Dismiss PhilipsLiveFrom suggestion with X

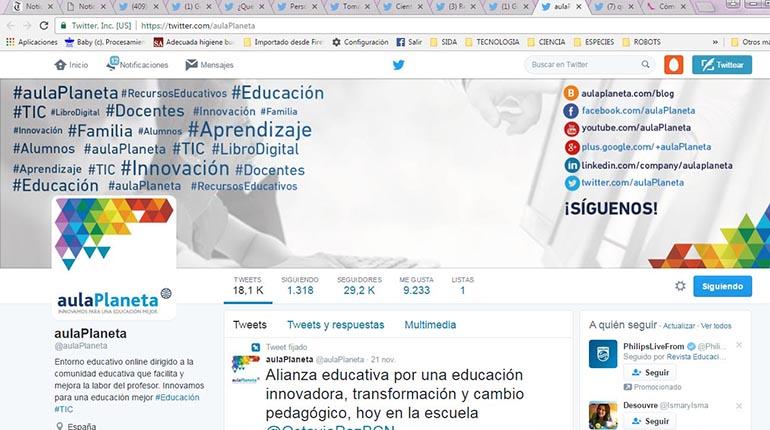click(x=739, y=345)
